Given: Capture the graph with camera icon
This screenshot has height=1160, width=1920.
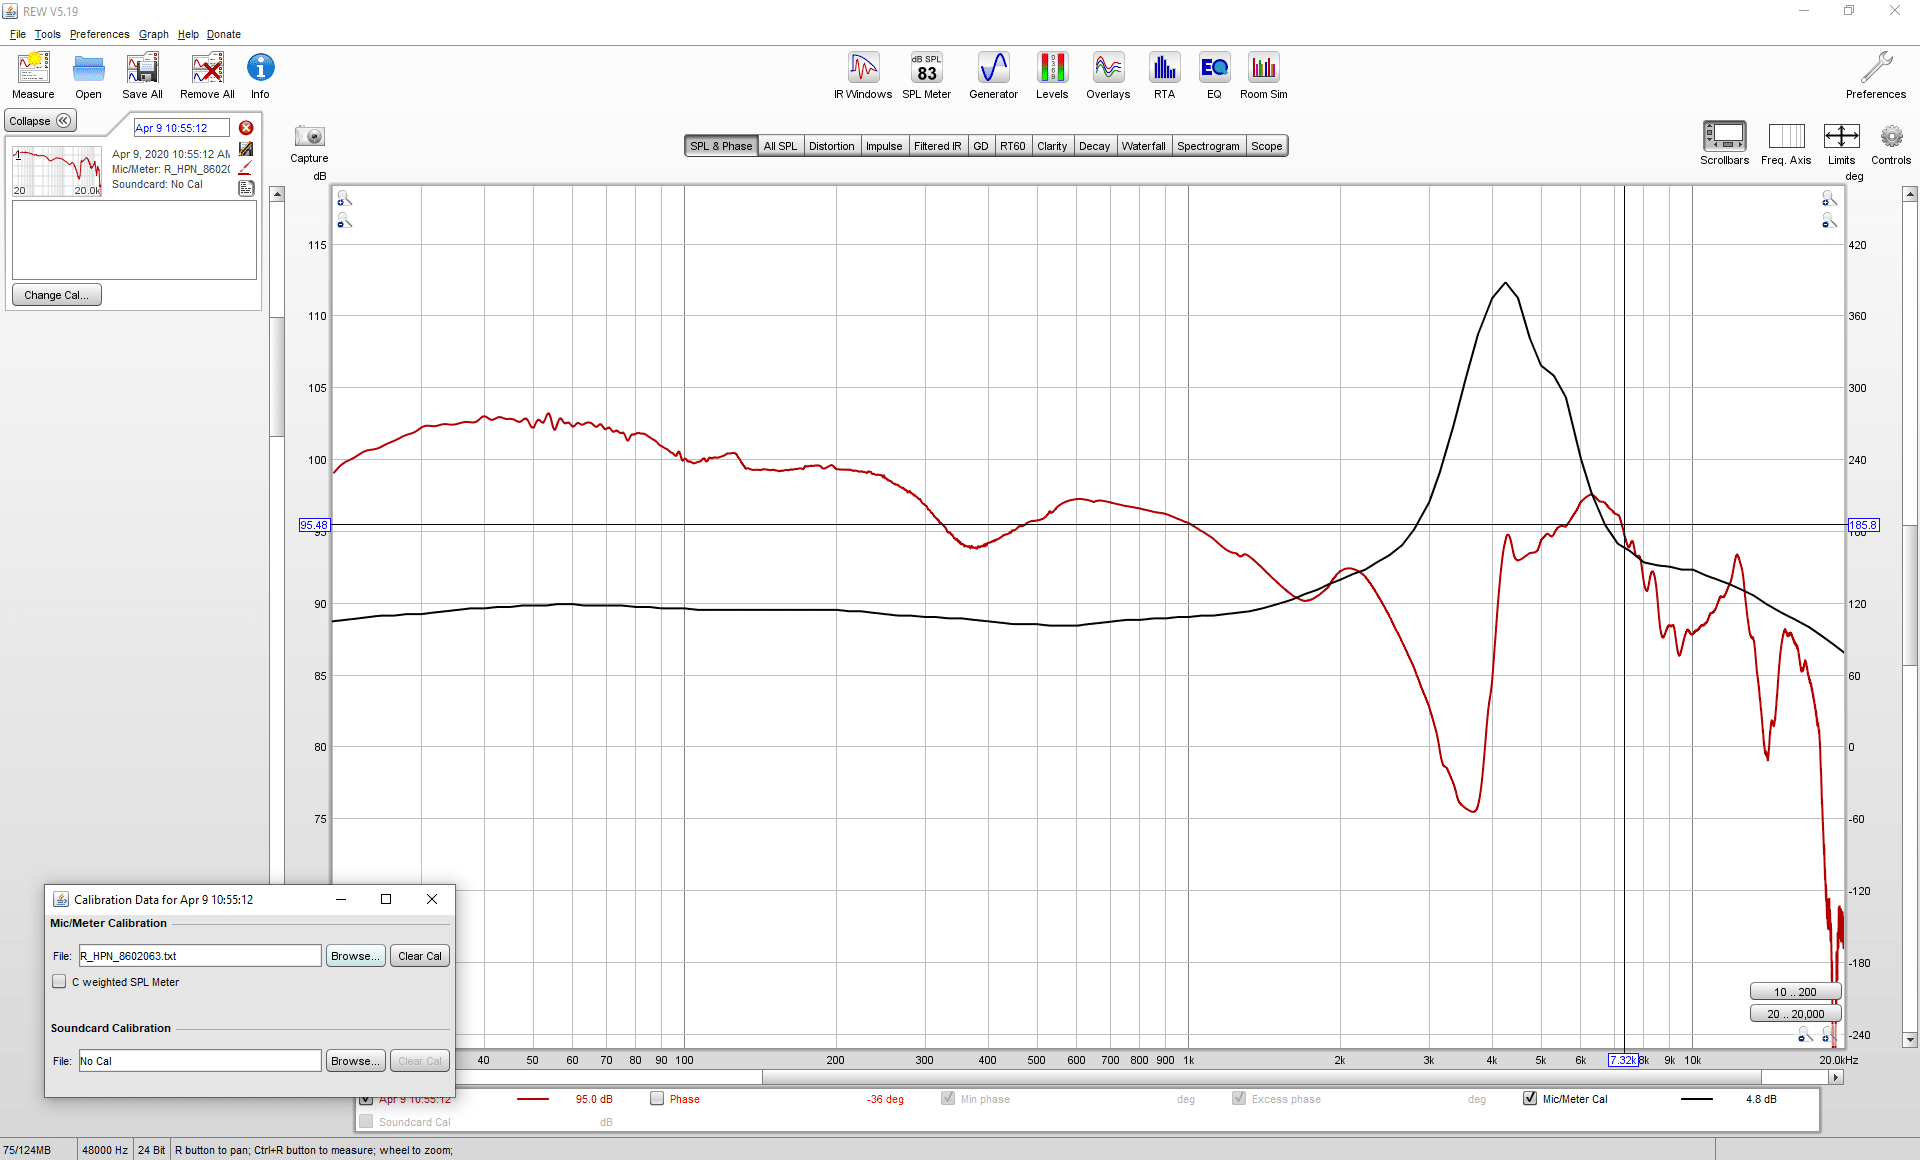Looking at the screenshot, I should tap(309, 144).
